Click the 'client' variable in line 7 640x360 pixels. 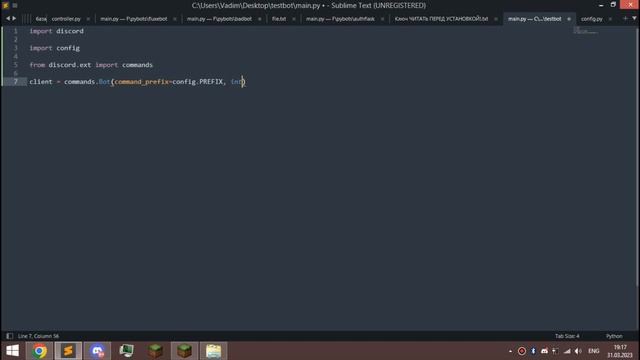coord(41,82)
